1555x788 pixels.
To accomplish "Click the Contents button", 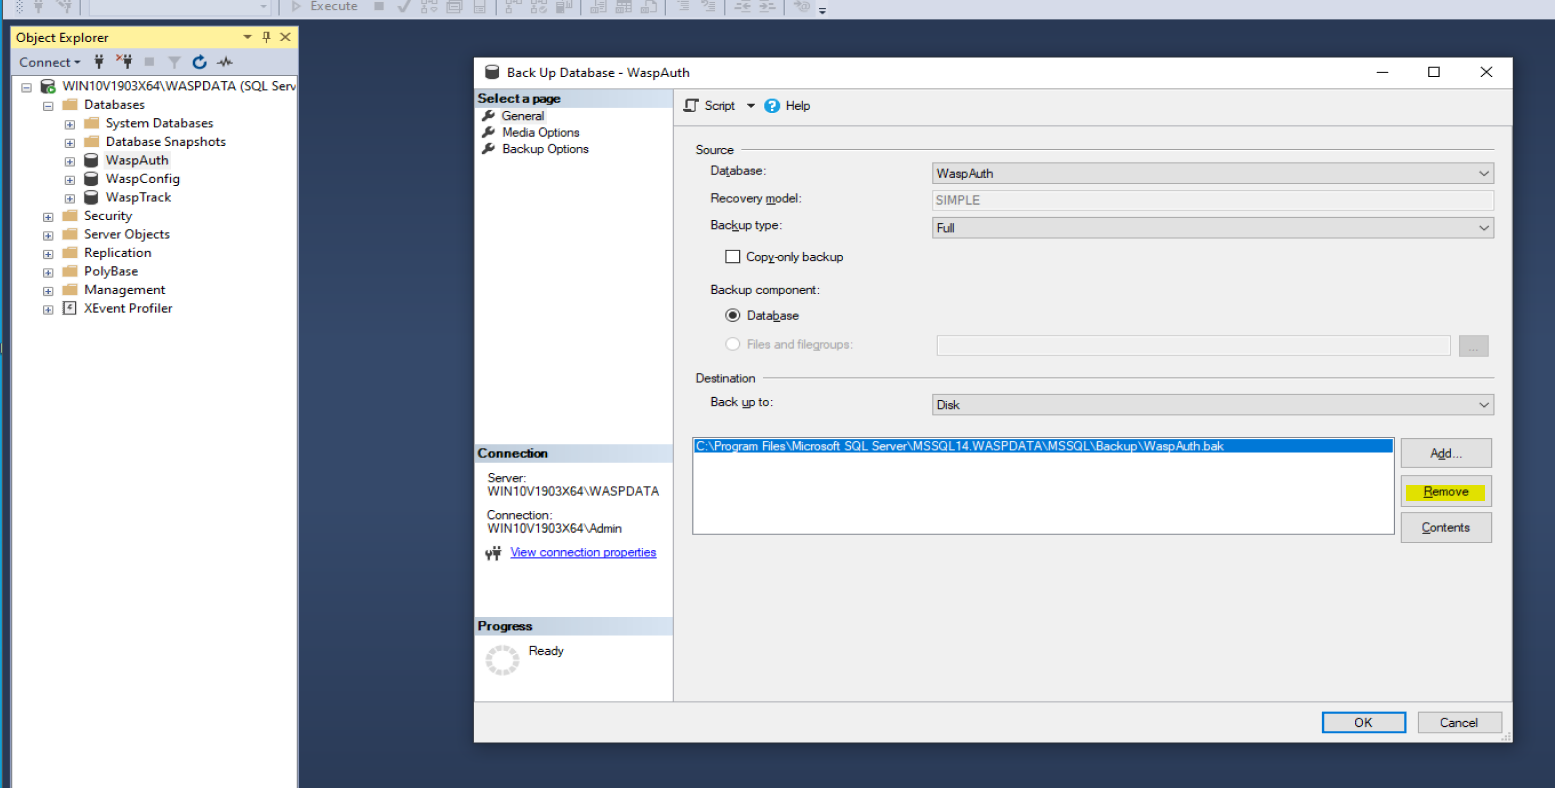I will coord(1446,528).
